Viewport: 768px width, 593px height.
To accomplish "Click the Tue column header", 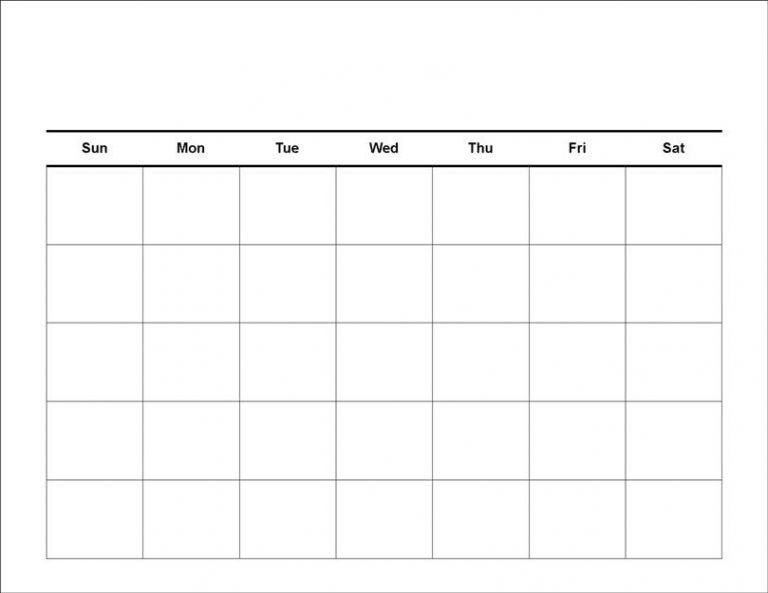I will pyautogui.click(x=287, y=148).
